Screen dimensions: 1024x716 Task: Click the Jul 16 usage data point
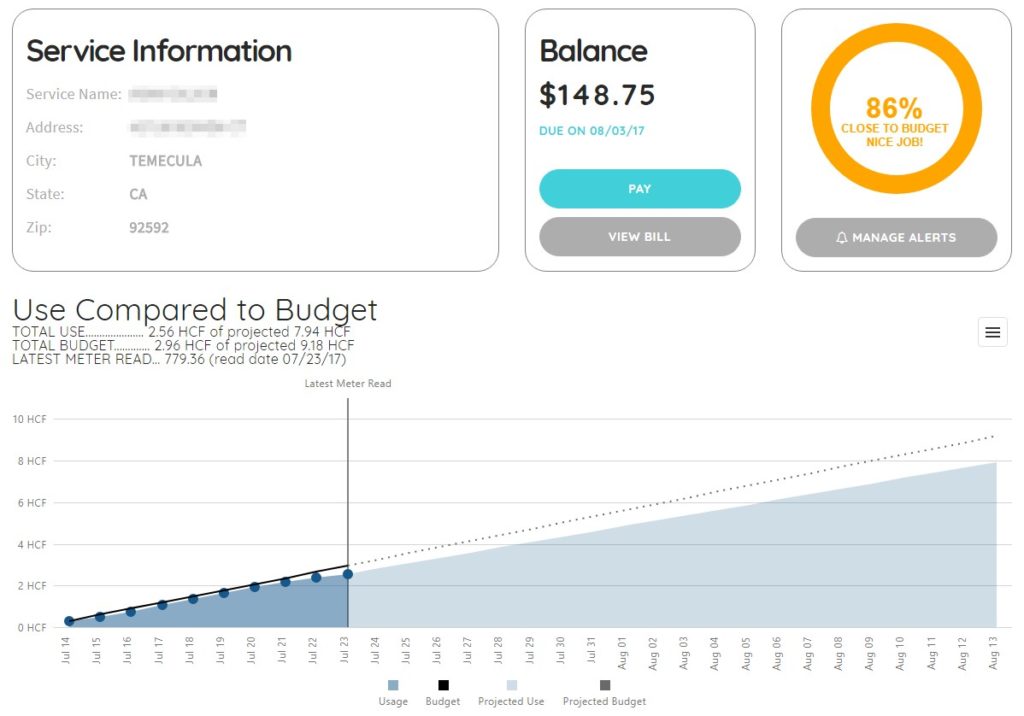click(x=131, y=611)
